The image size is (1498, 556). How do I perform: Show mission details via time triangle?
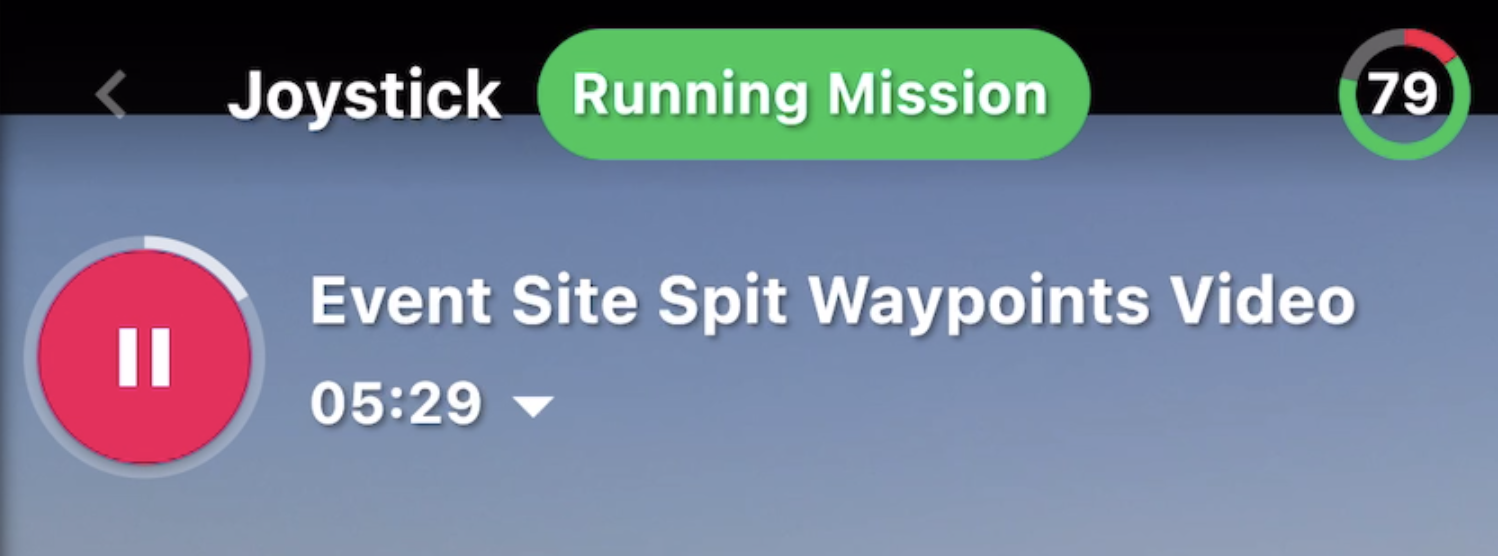(x=534, y=405)
